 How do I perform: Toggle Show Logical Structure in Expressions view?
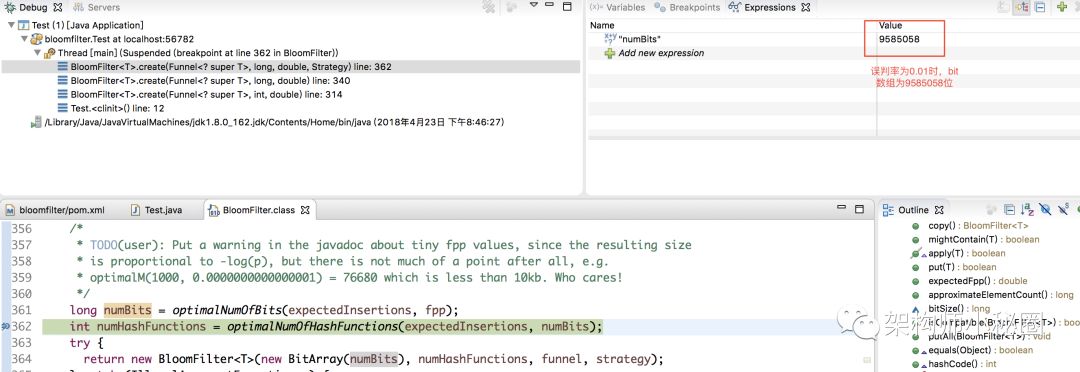[1022, 8]
